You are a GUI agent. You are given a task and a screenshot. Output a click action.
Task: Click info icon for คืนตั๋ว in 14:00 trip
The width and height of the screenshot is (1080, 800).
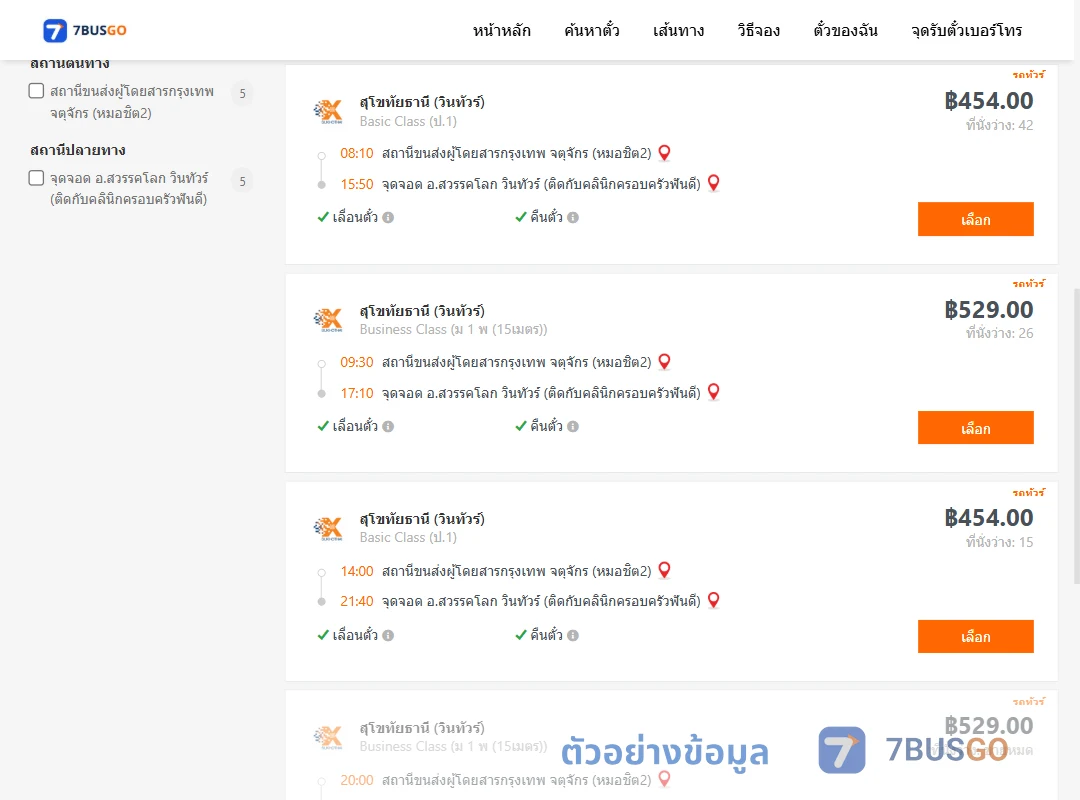point(573,635)
